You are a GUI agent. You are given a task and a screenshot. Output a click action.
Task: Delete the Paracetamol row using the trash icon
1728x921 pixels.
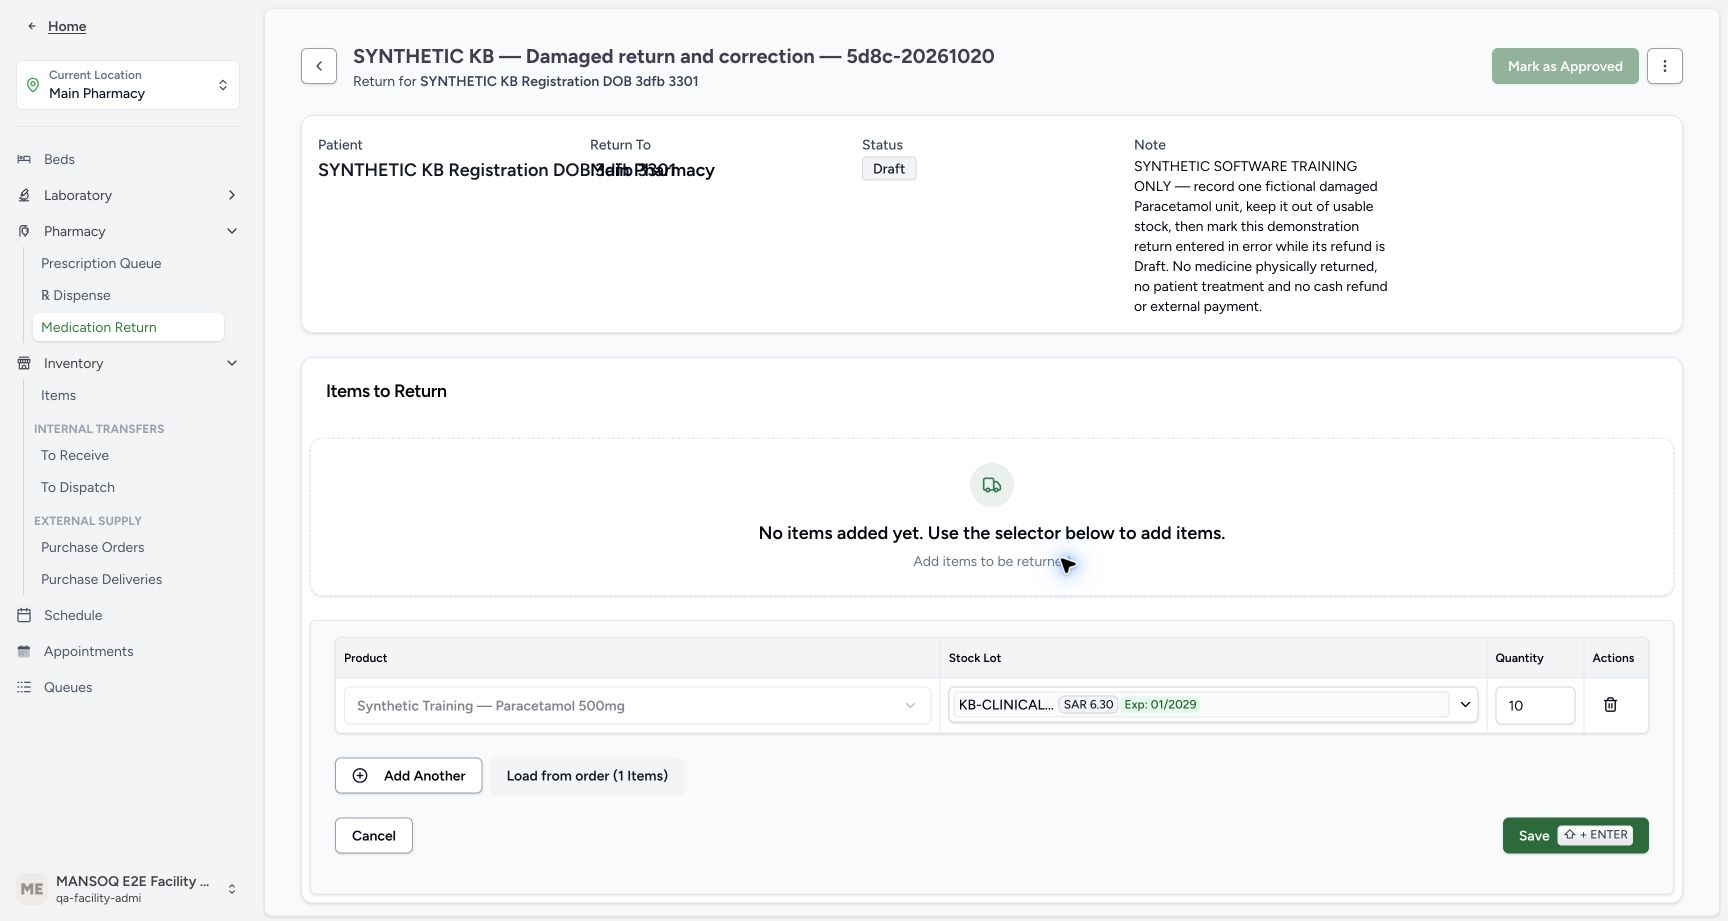[1610, 705]
